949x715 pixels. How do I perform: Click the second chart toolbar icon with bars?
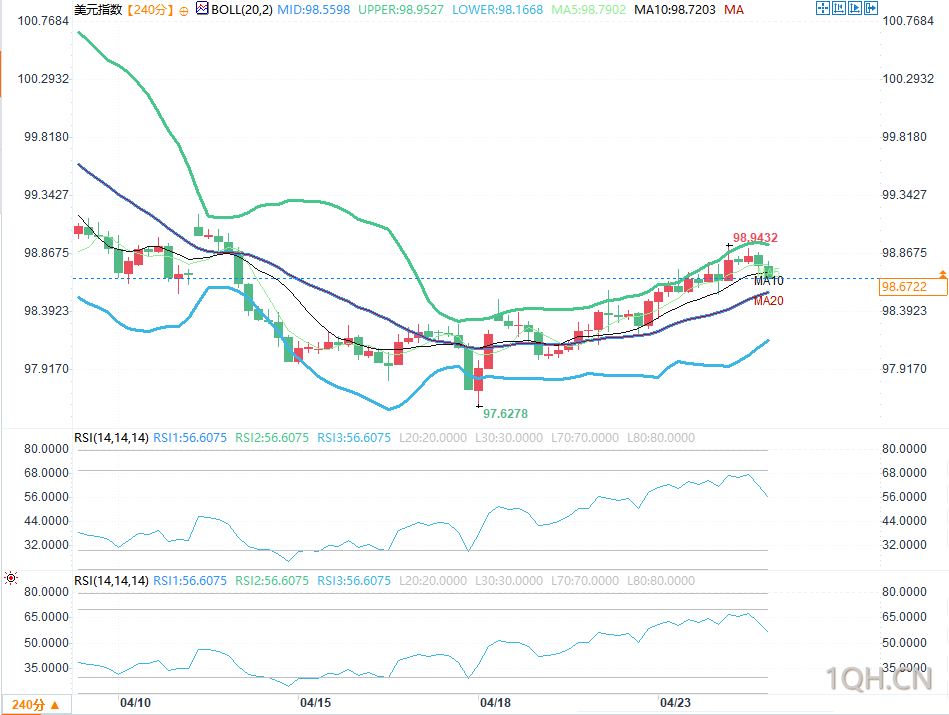pos(840,9)
